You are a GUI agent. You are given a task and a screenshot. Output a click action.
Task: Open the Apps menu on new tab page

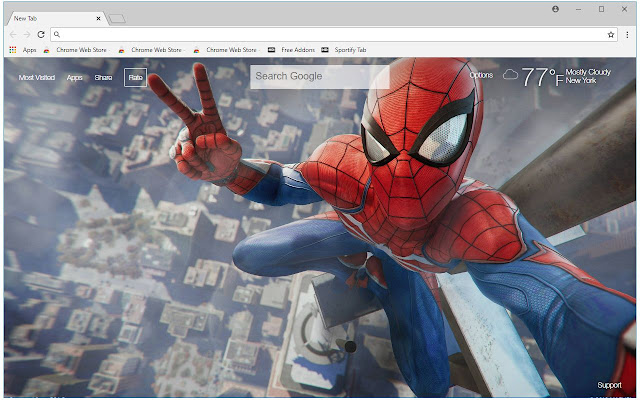click(x=75, y=78)
